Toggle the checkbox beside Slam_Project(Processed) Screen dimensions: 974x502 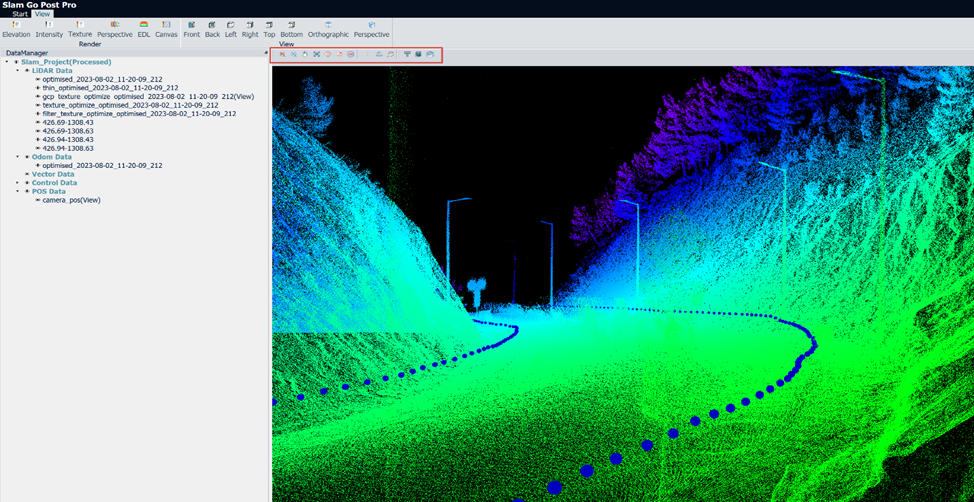(16, 62)
